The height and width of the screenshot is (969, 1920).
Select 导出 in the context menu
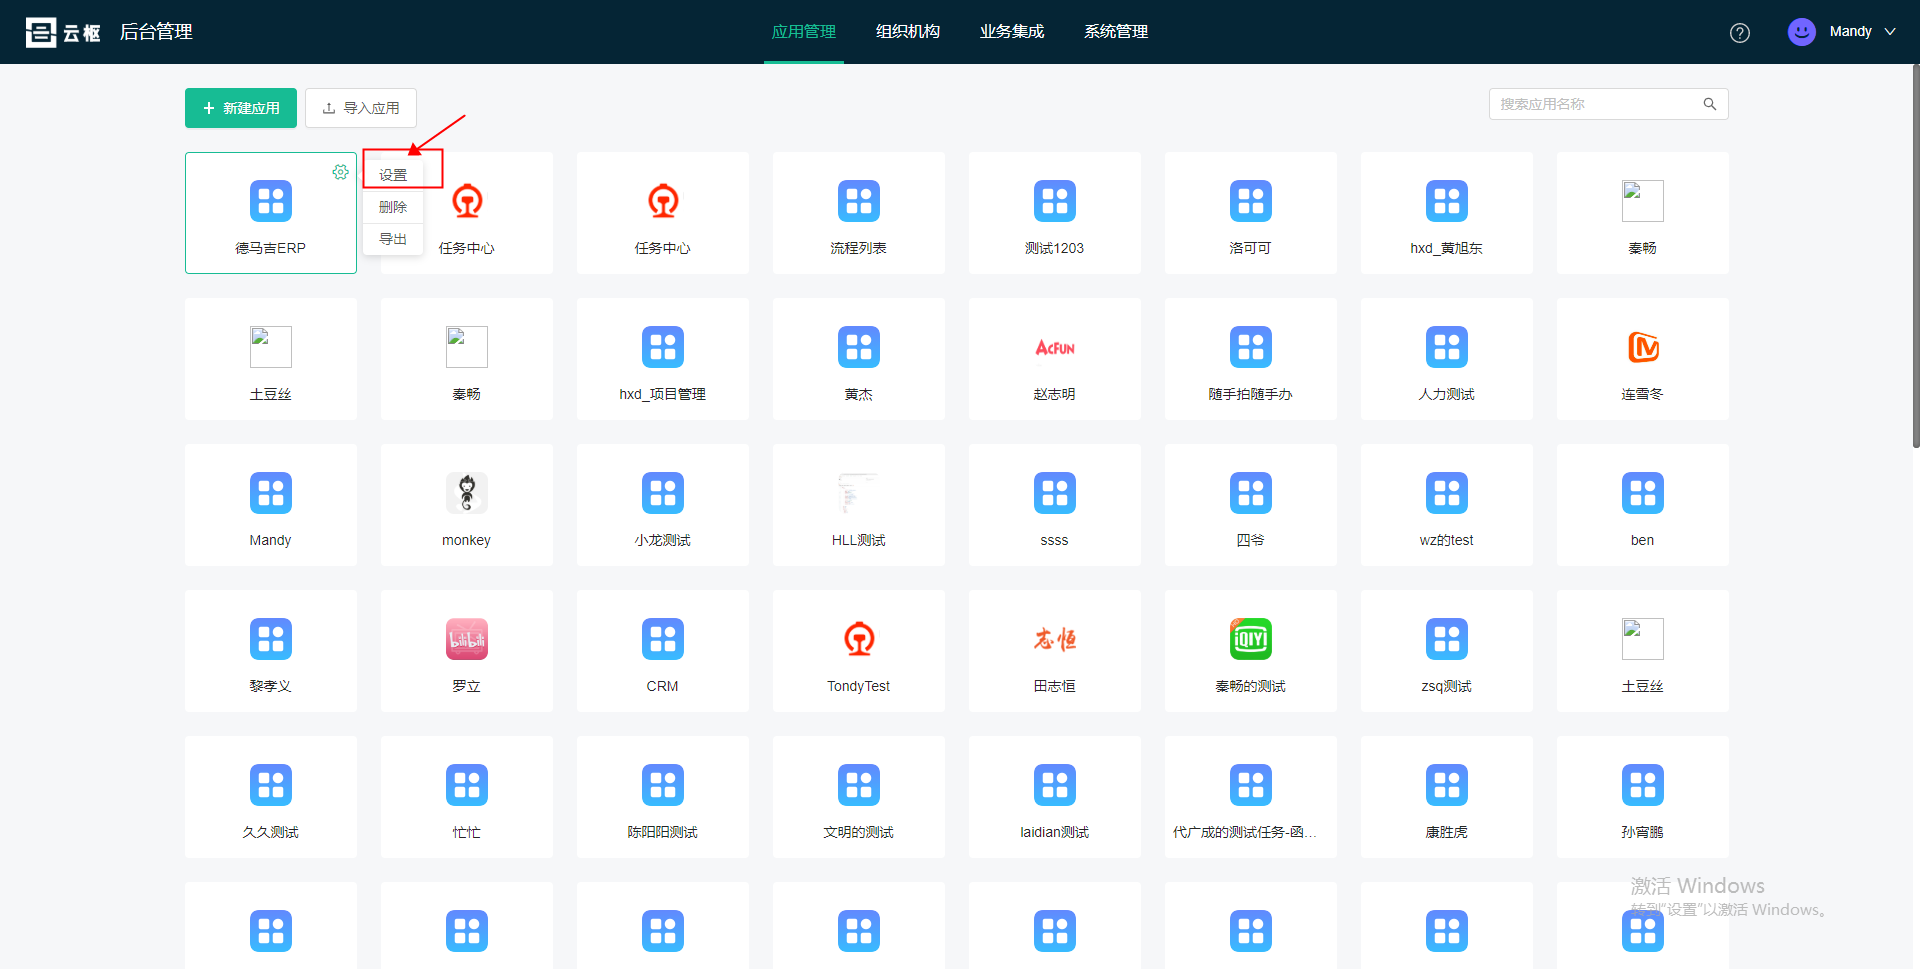[393, 239]
